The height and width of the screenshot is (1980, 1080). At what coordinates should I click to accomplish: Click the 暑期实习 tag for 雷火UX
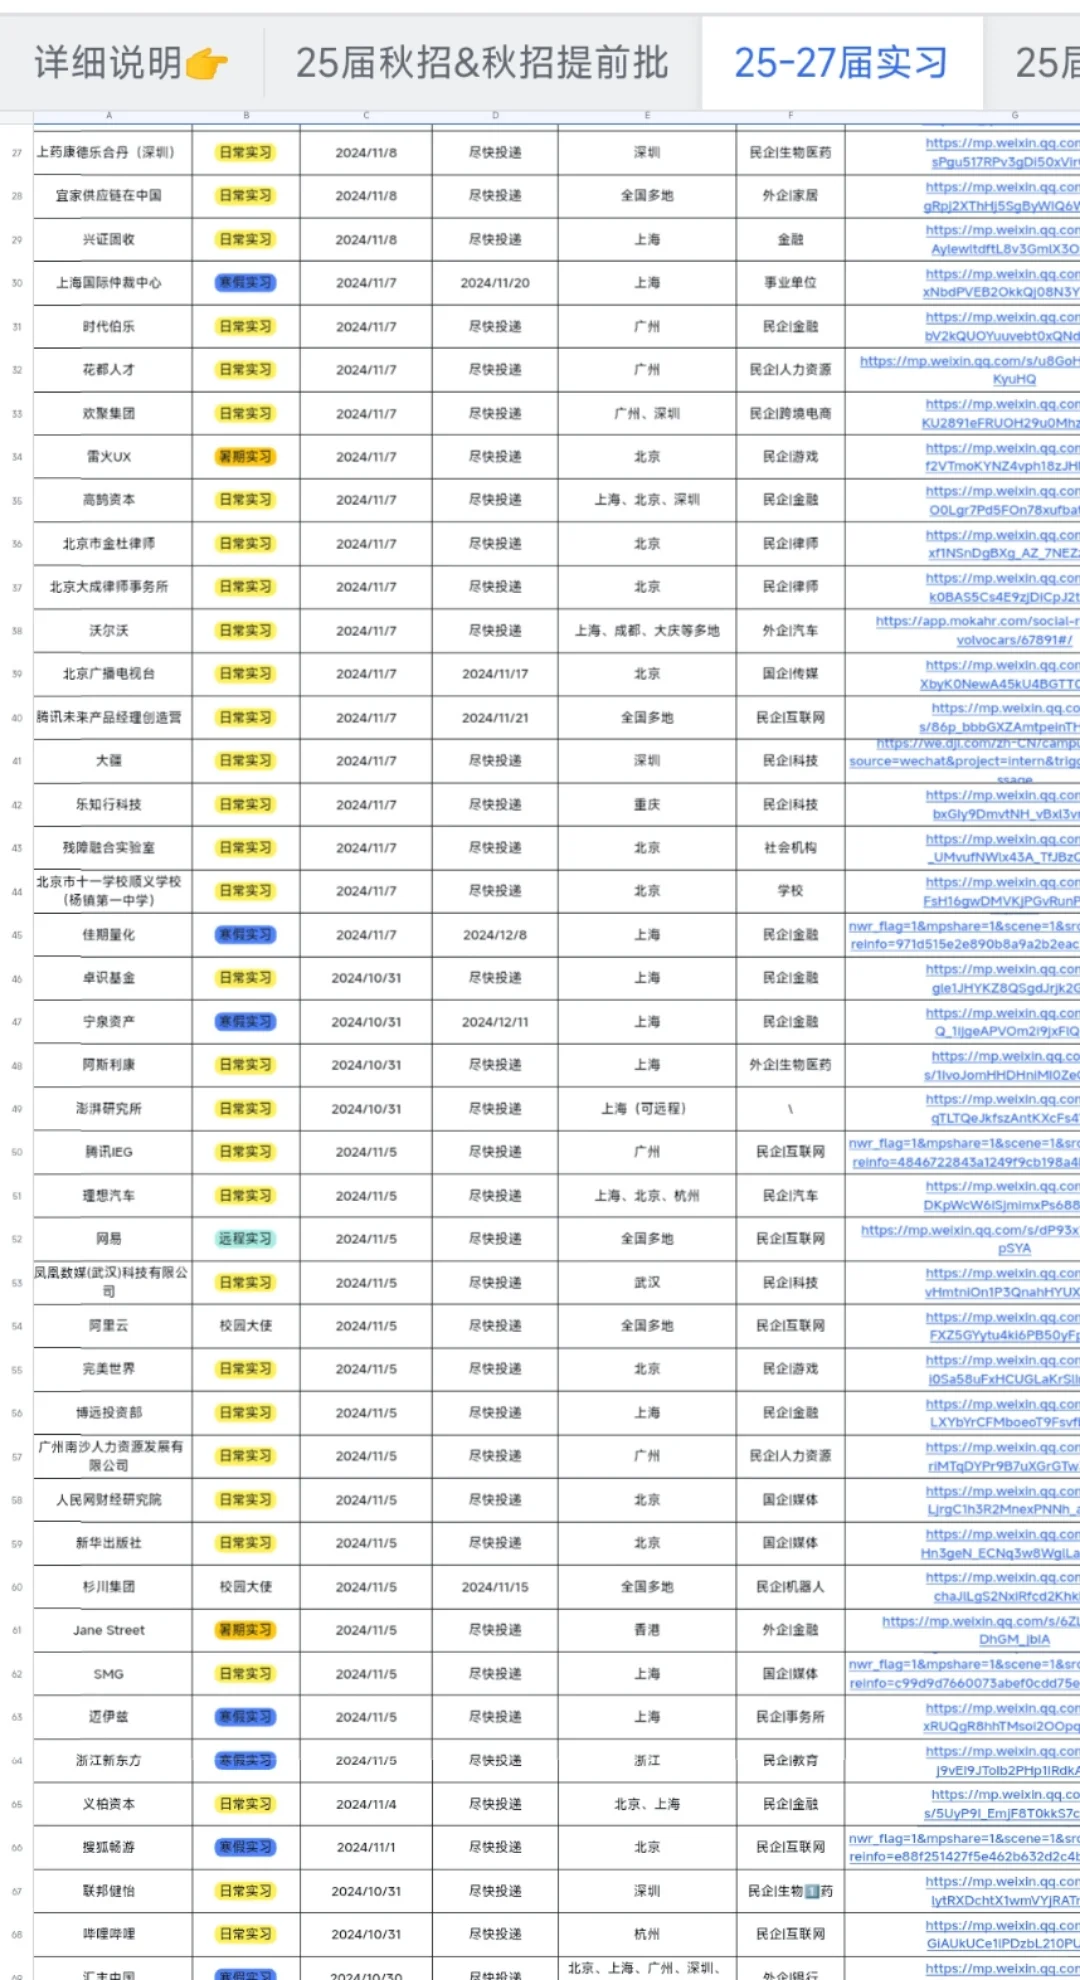(246, 457)
